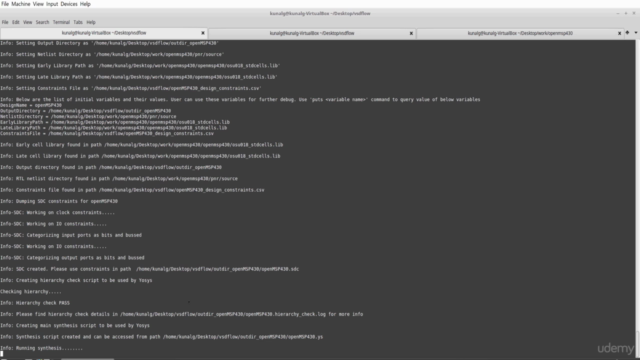Click 'Creating hierarchy check script' line

point(76,280)
